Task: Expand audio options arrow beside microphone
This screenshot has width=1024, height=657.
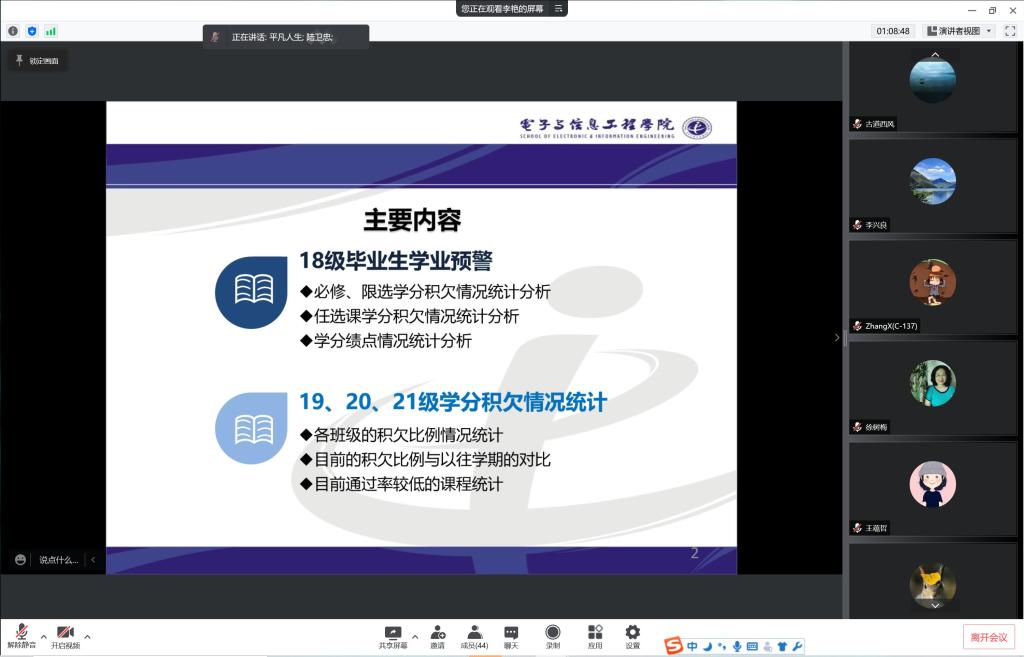Action: 43,637
